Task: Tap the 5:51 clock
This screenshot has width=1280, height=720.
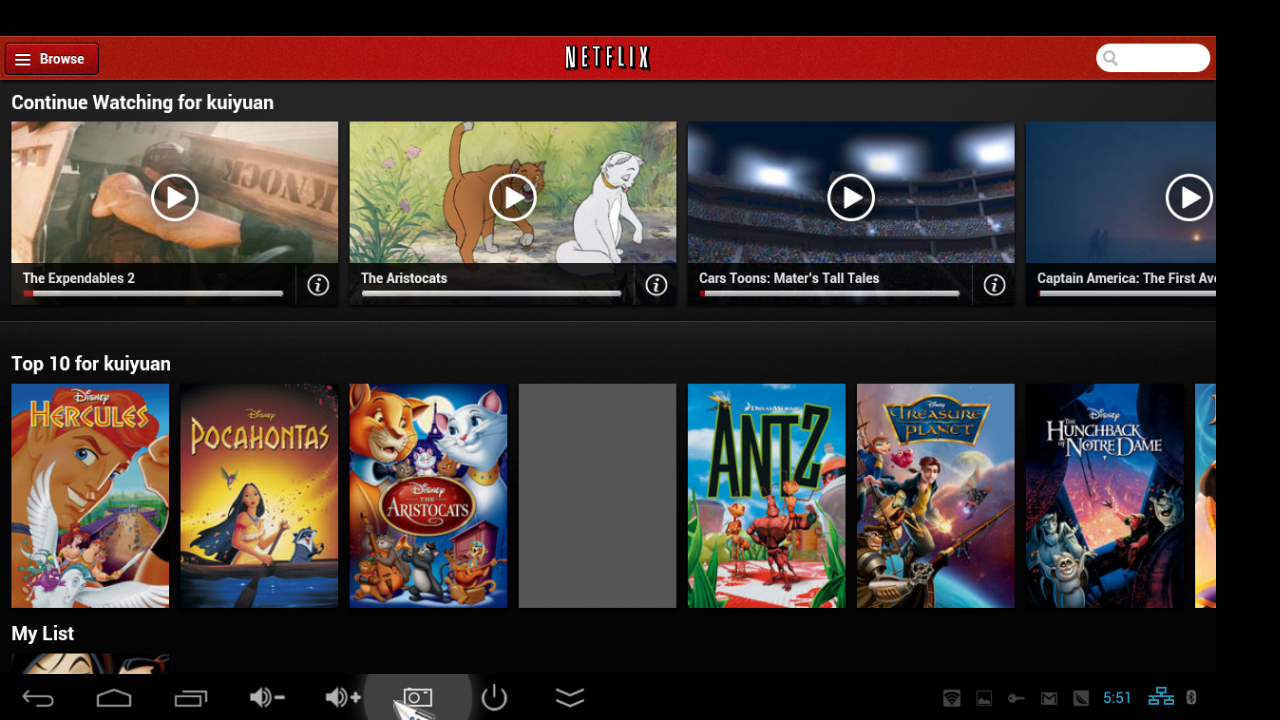Action: pos(1117,698)
